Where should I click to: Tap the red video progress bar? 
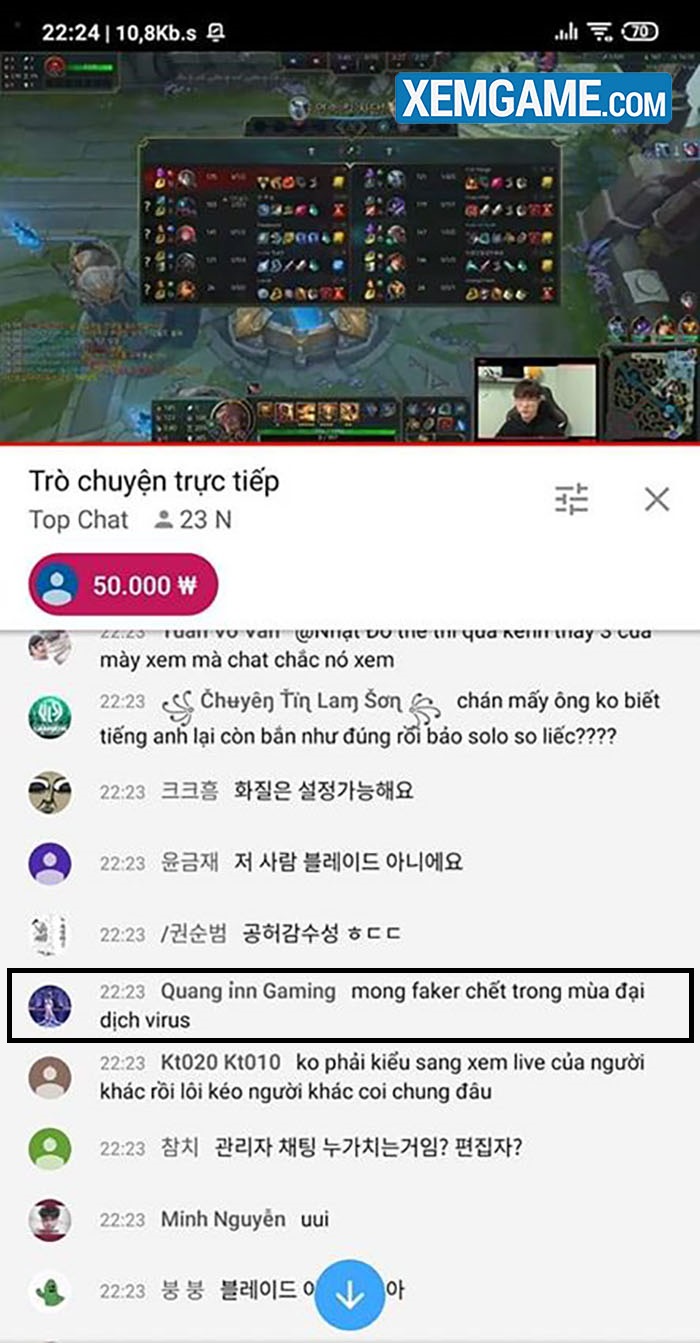click(349, 442)
